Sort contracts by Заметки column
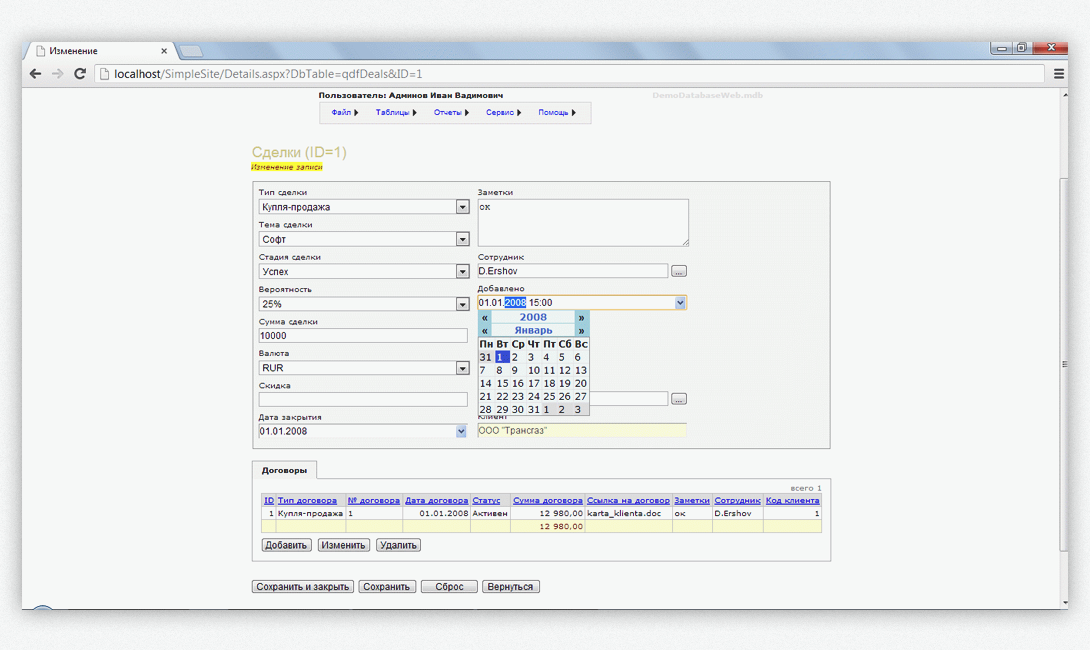The height and width of the screenshot is (650, 1090). coord(692,501)
